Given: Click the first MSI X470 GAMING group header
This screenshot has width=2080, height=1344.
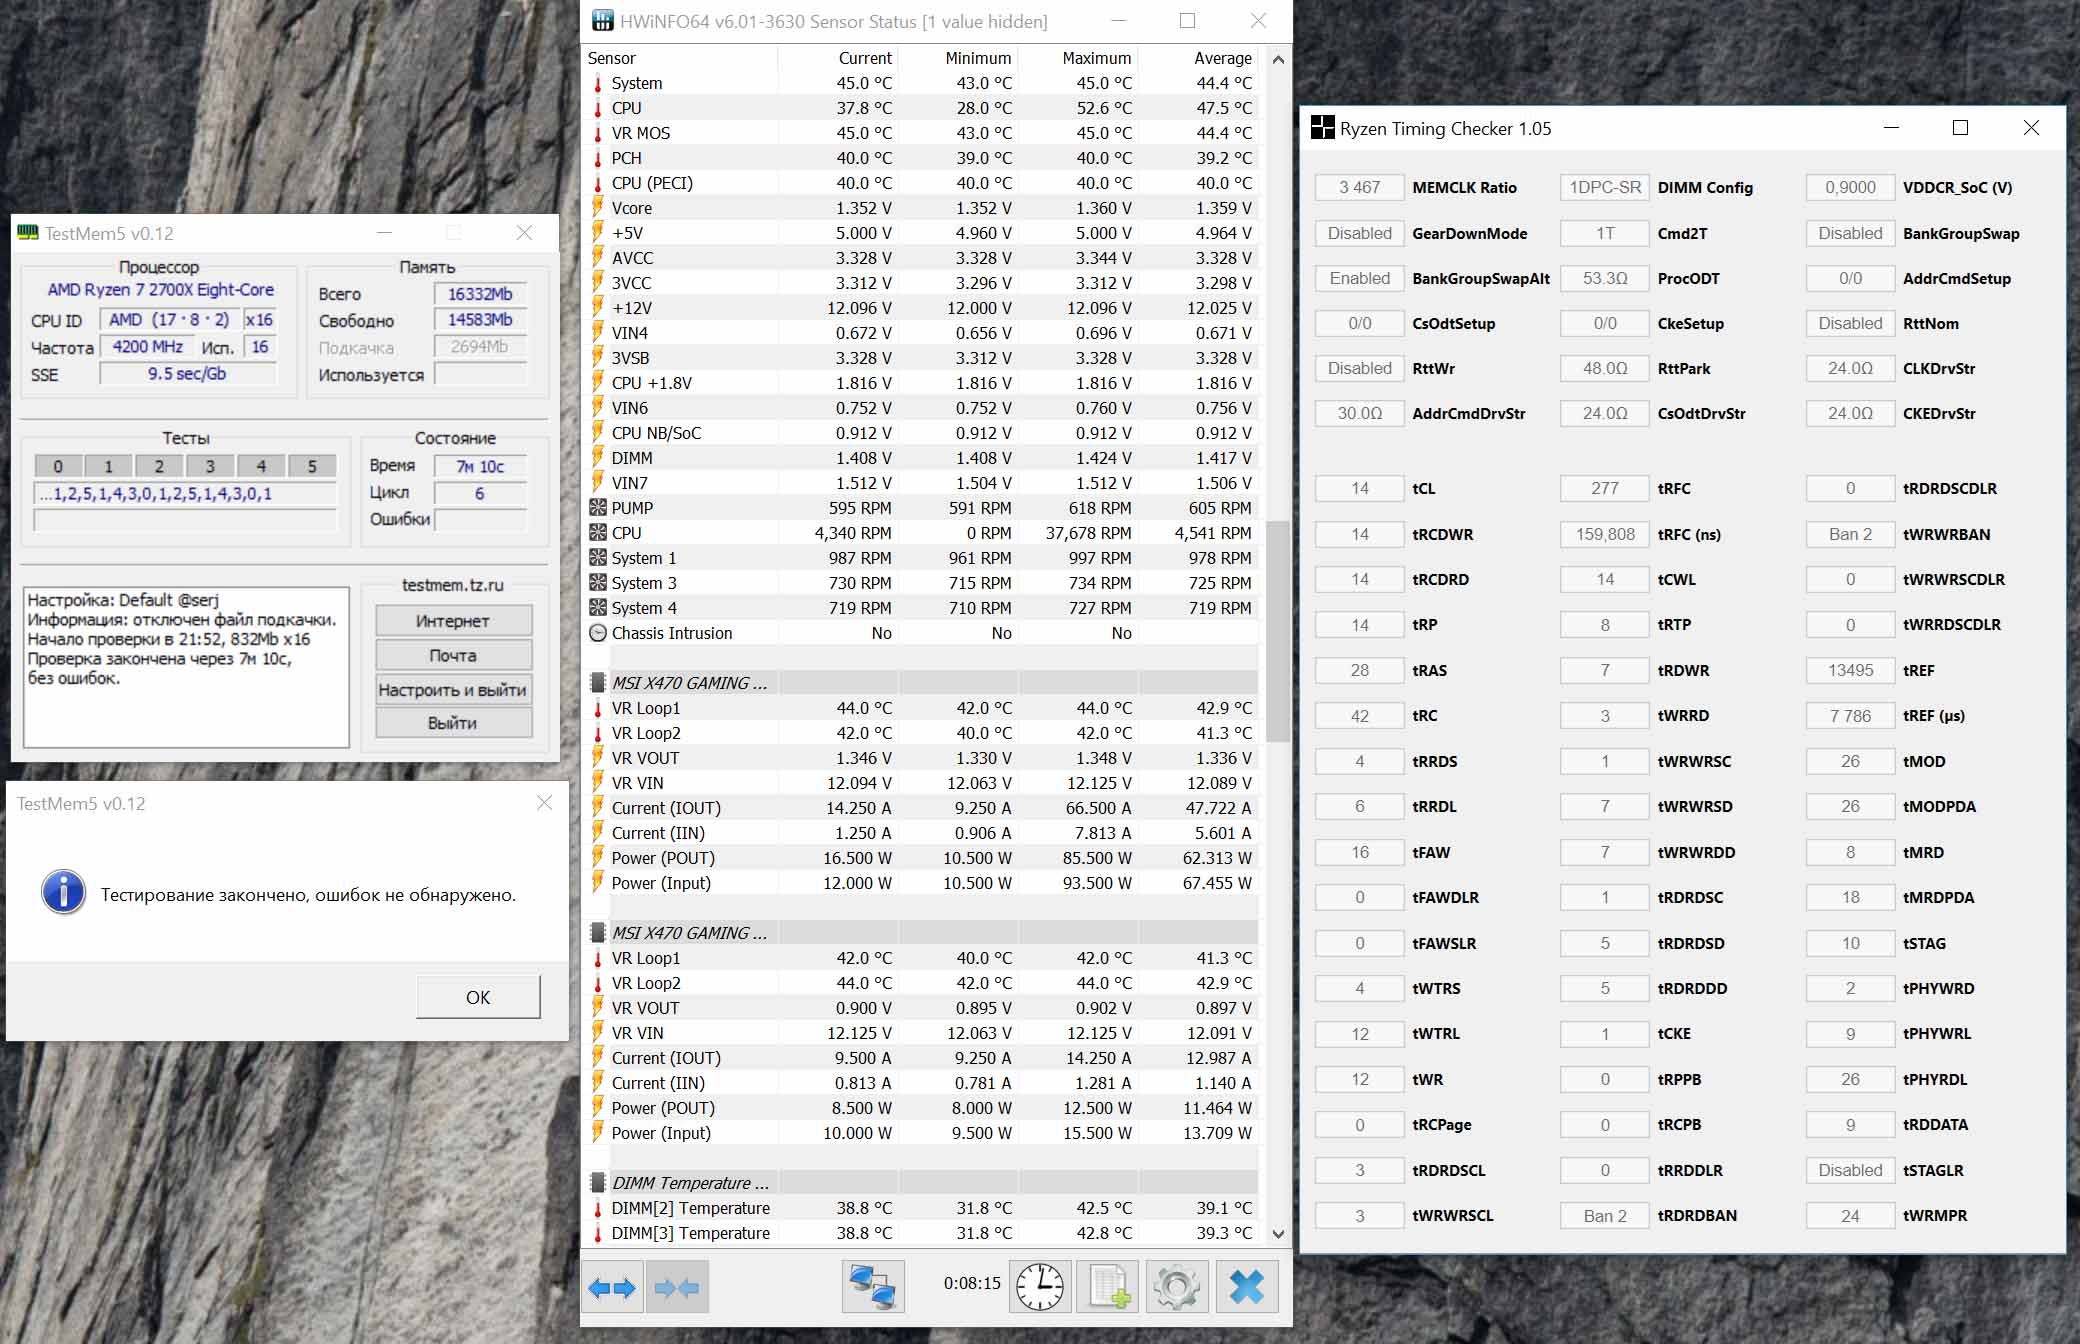Looking at the screenshot, I should coord(690,683).
